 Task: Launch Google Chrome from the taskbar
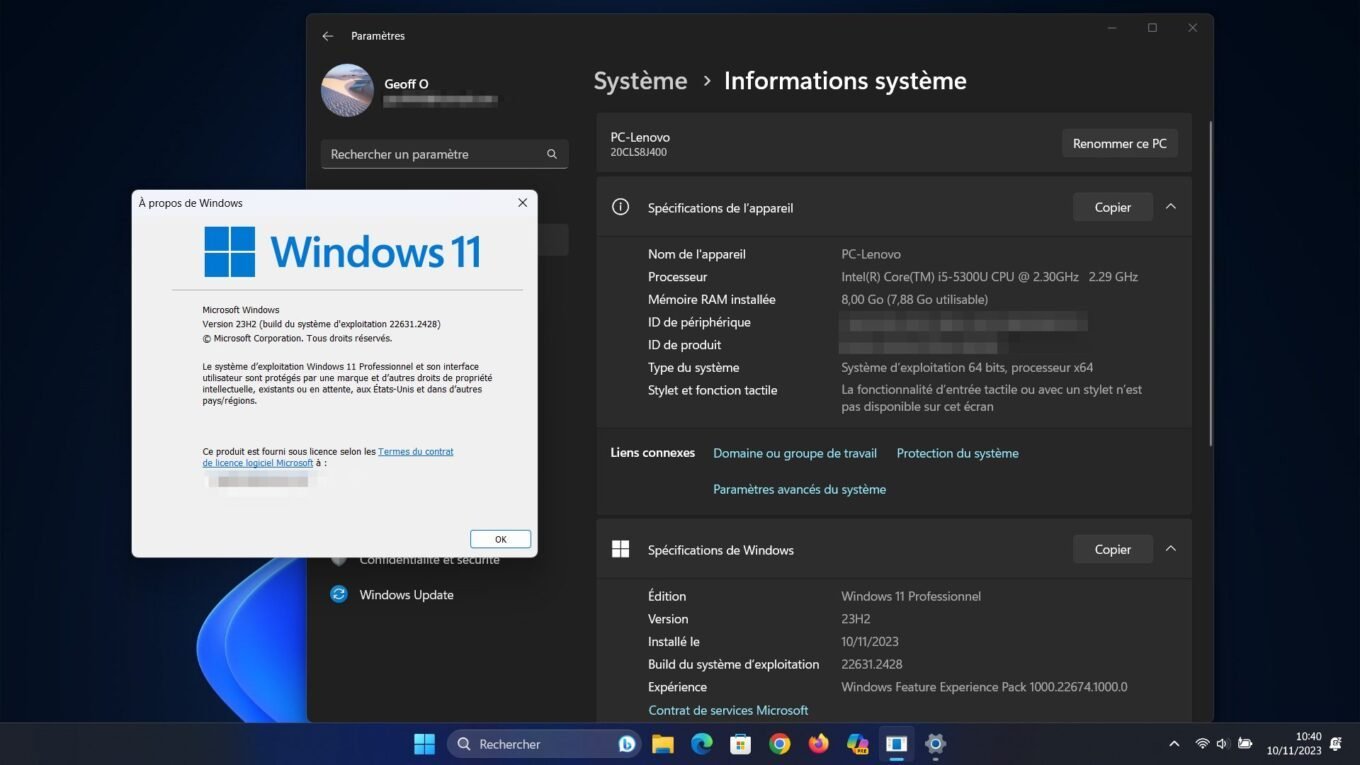[779, 744]
